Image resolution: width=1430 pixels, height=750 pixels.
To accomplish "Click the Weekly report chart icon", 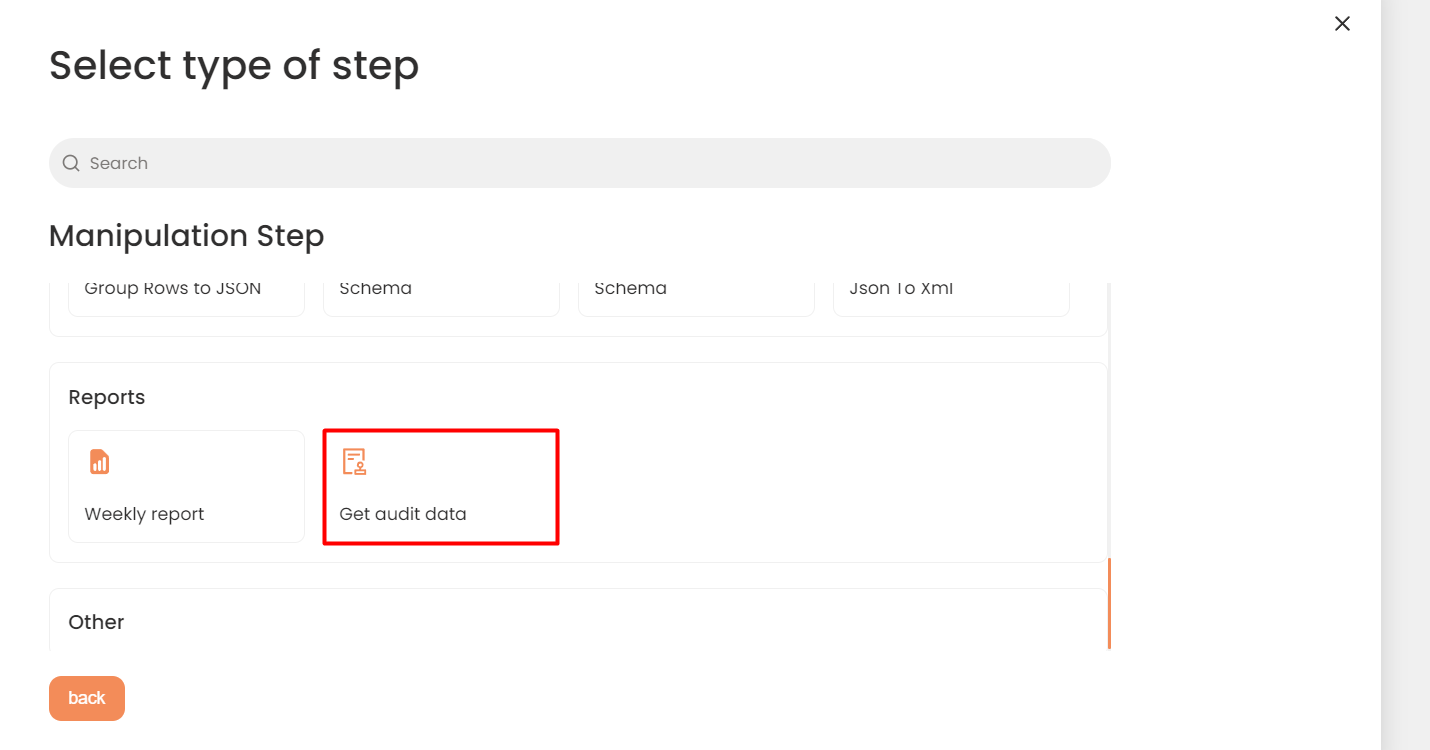I will tap(99, 461).
